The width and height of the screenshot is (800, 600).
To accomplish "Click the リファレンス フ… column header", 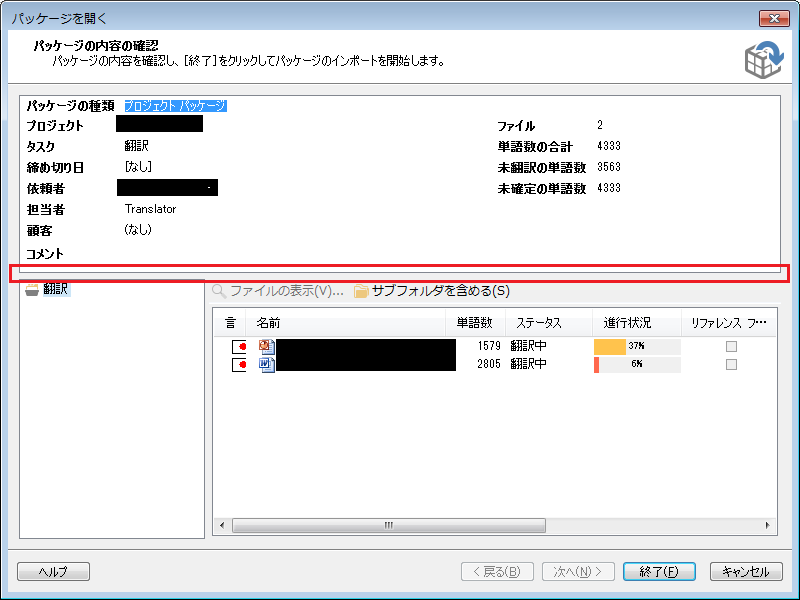I will 729,323.
